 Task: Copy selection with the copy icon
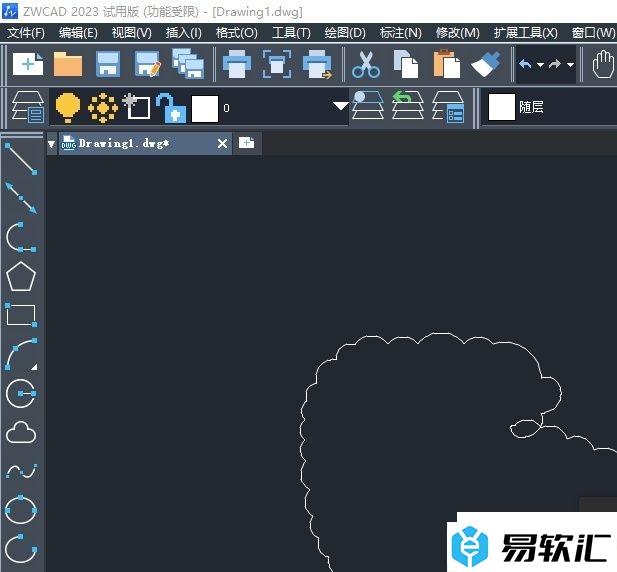coord(406,64)
